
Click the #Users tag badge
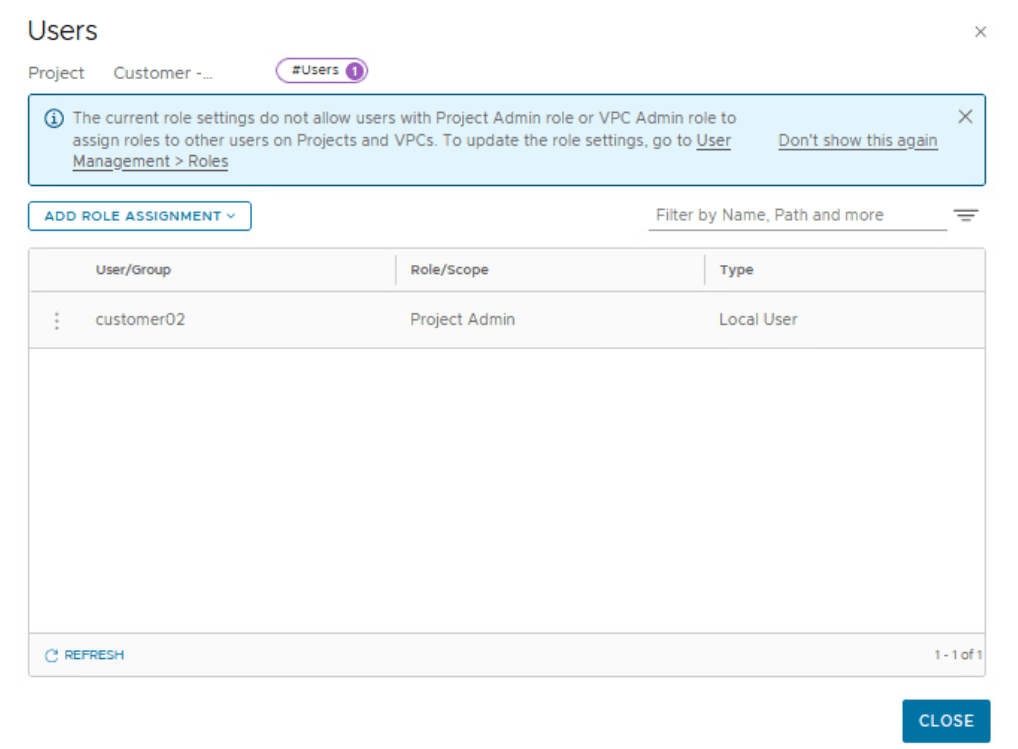tap(321, 71)
